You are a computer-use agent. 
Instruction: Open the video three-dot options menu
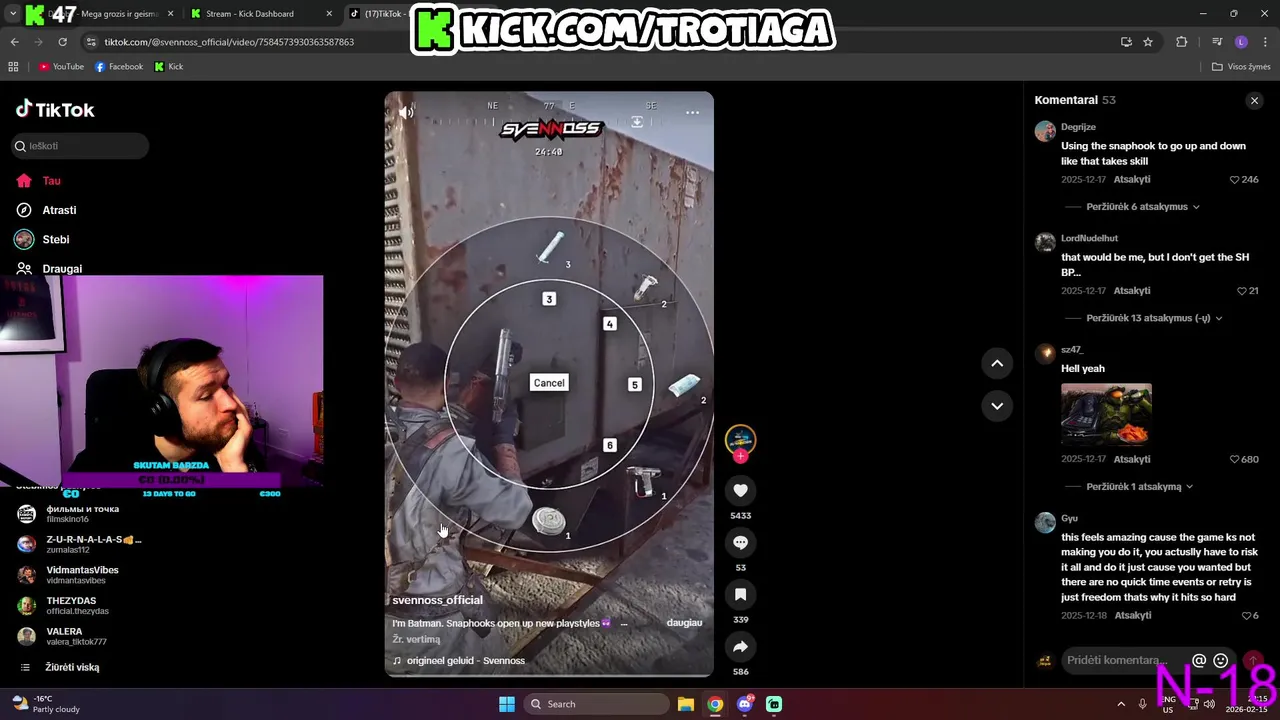point(692,113)
